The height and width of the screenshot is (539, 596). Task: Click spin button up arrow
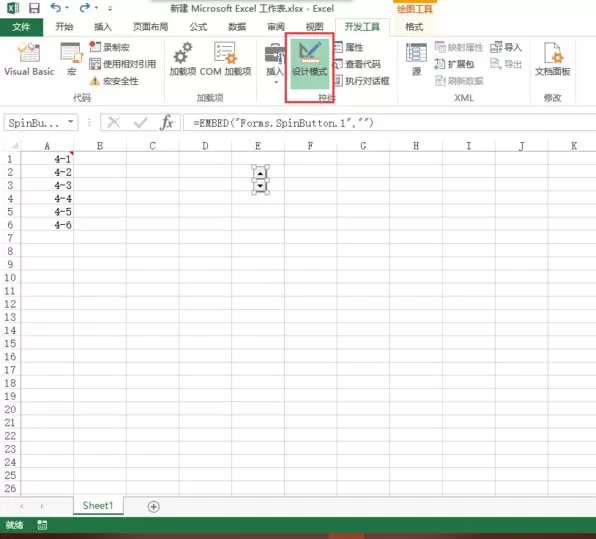click(260, 174)
